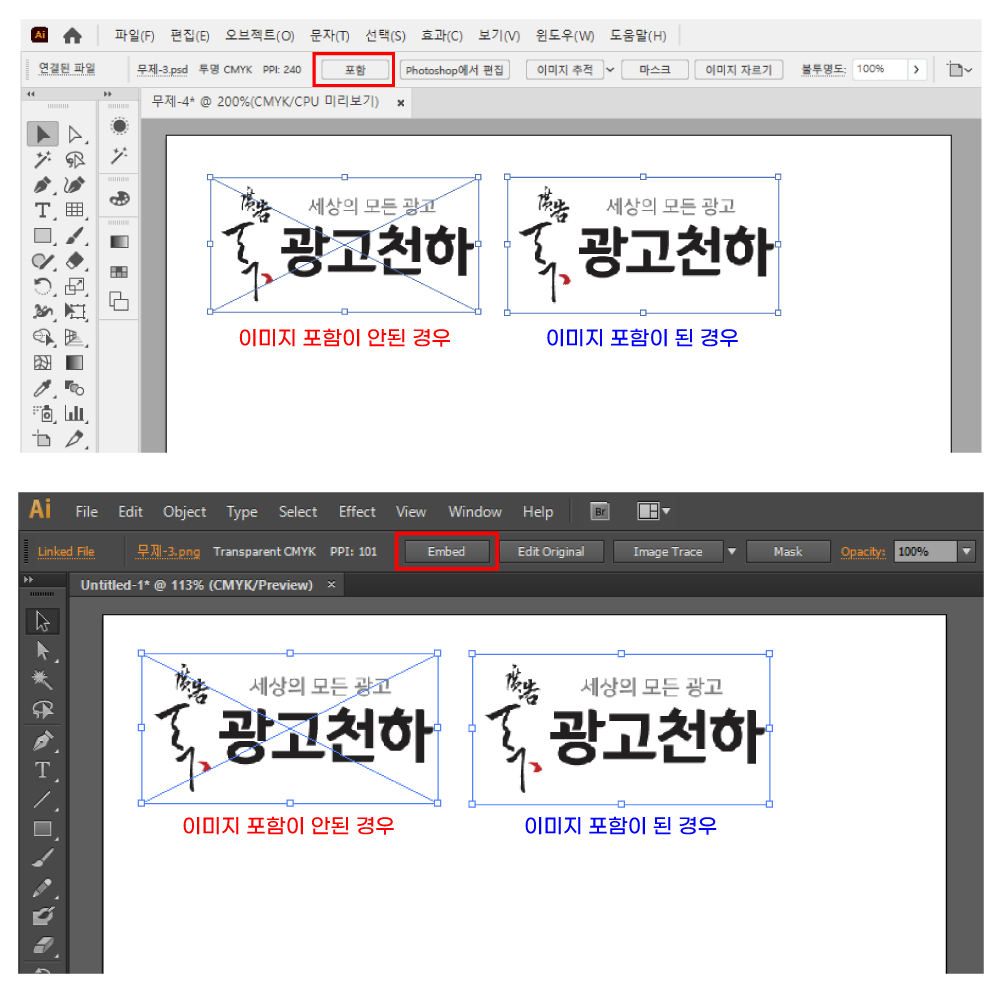Open the Window menu in English window
Screen dimensions: 1000x987
coord(475,511)
